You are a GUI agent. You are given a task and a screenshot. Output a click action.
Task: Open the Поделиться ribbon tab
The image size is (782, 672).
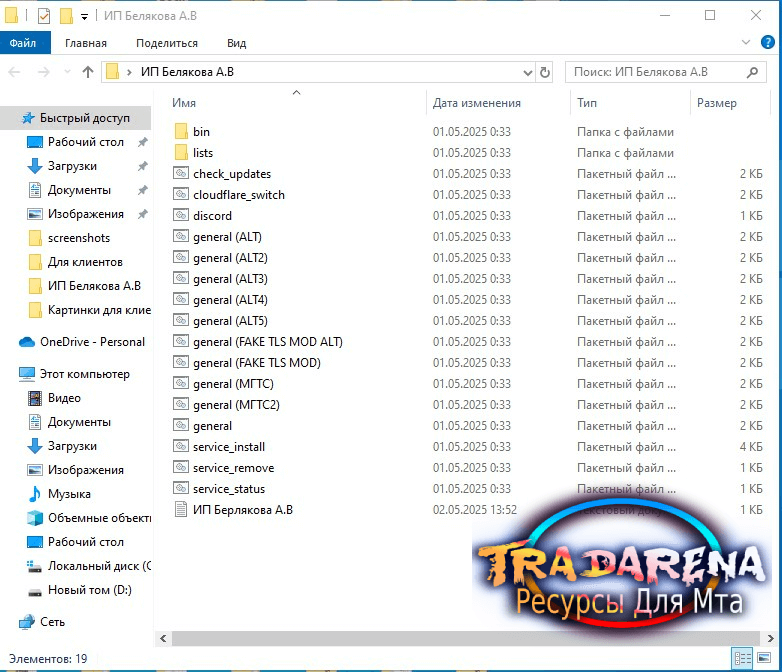coord(167,43)
